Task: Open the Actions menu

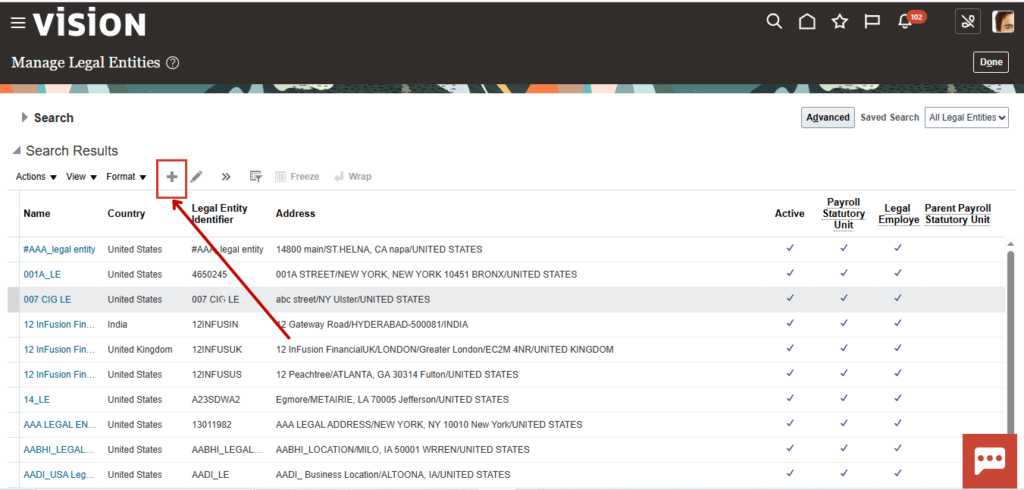Action: tap(36, 177)
